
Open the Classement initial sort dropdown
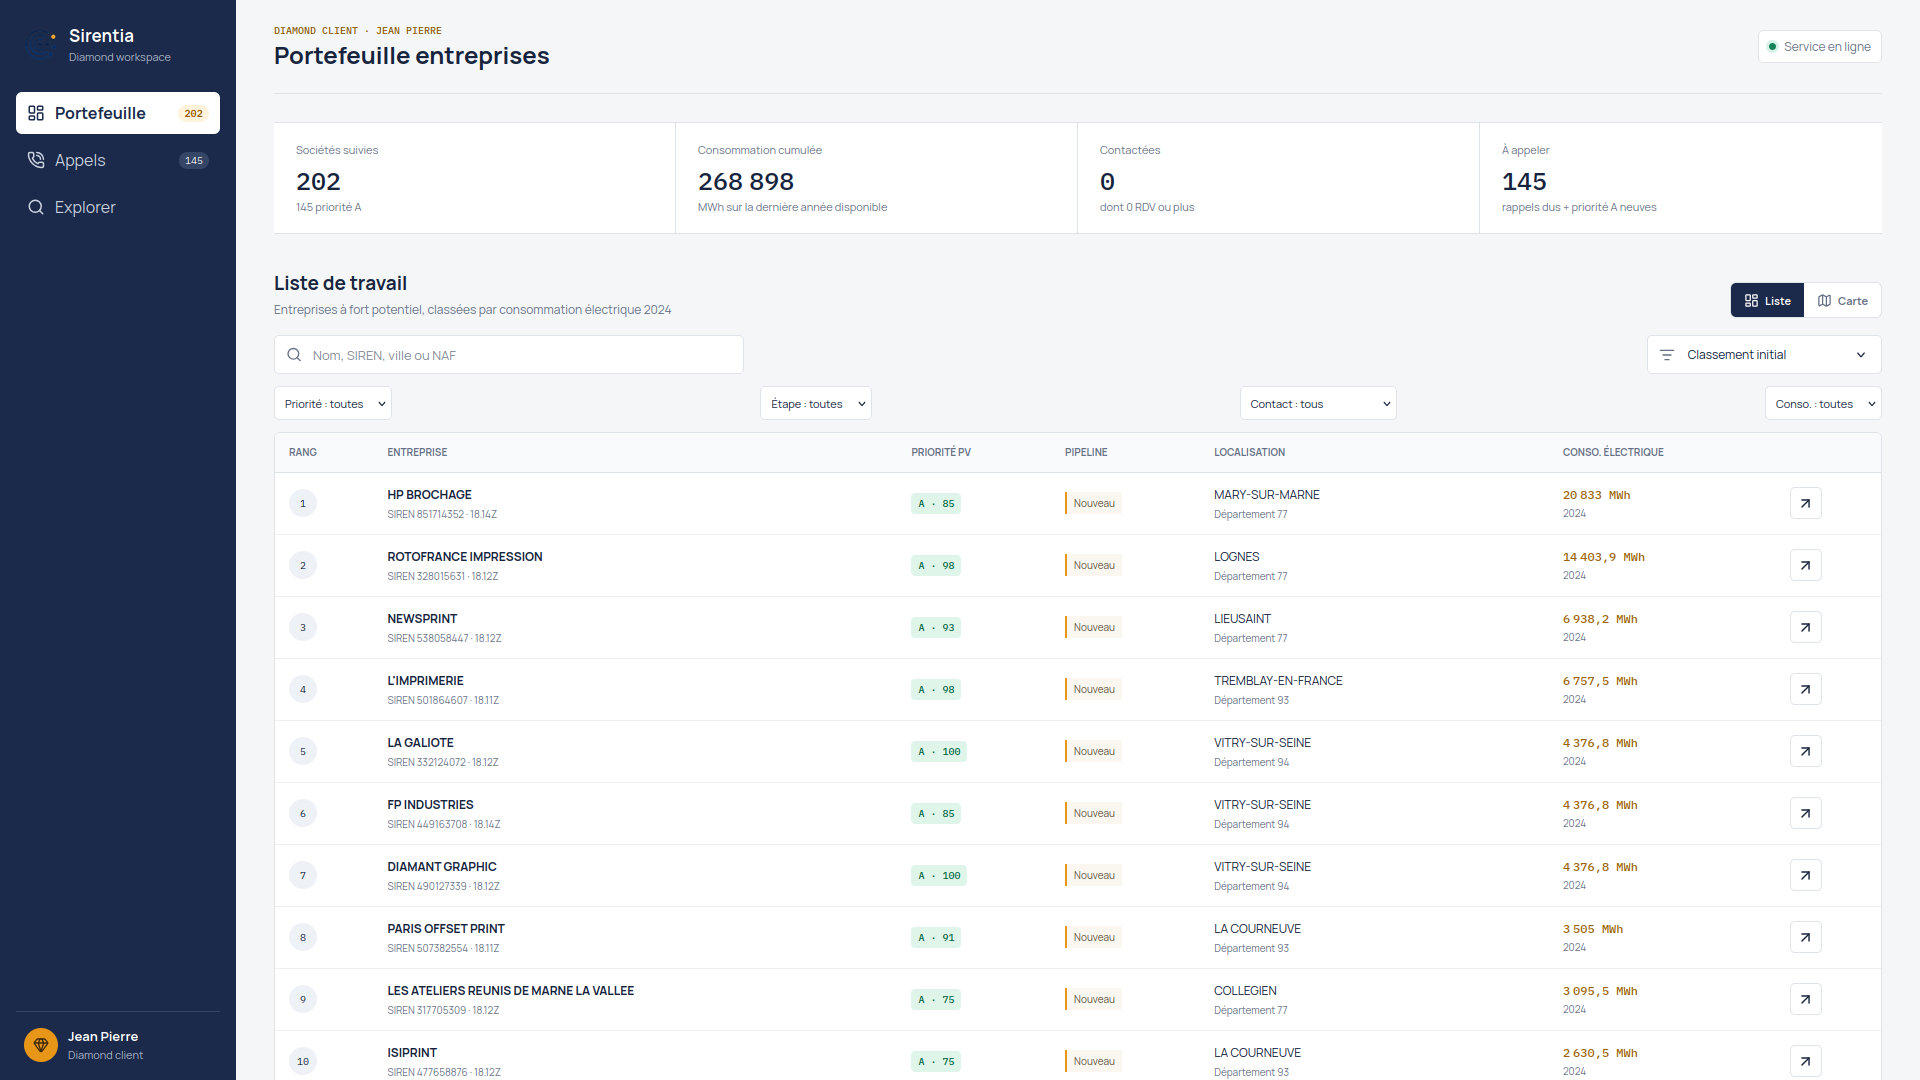pyautogui.click(x=1764, y=355)
